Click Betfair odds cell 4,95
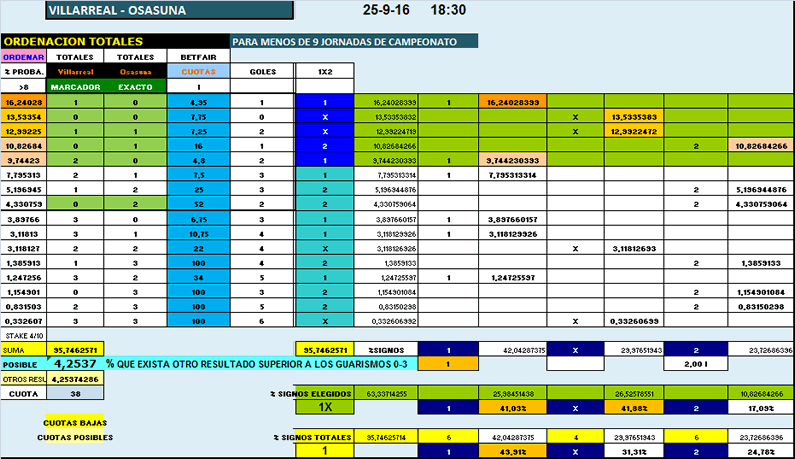 [x=198, y=102]
